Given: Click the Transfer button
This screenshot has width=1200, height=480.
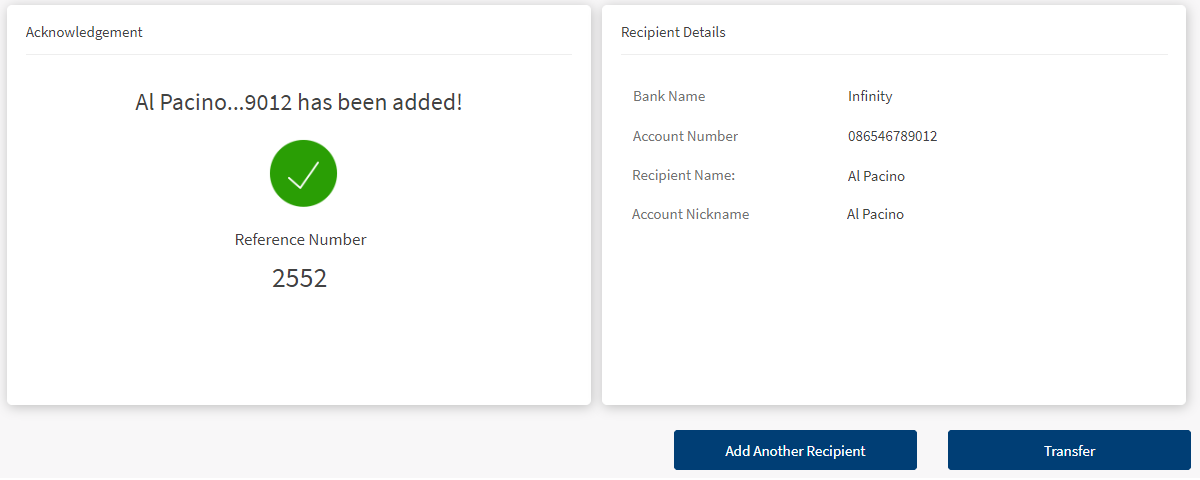Looking at the screenshot, I should 1069,450.
